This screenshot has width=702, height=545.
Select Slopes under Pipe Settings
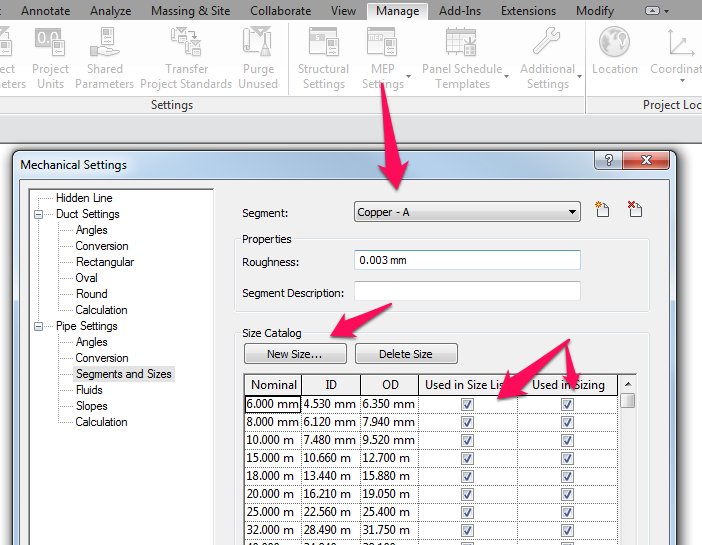(91, 406)
